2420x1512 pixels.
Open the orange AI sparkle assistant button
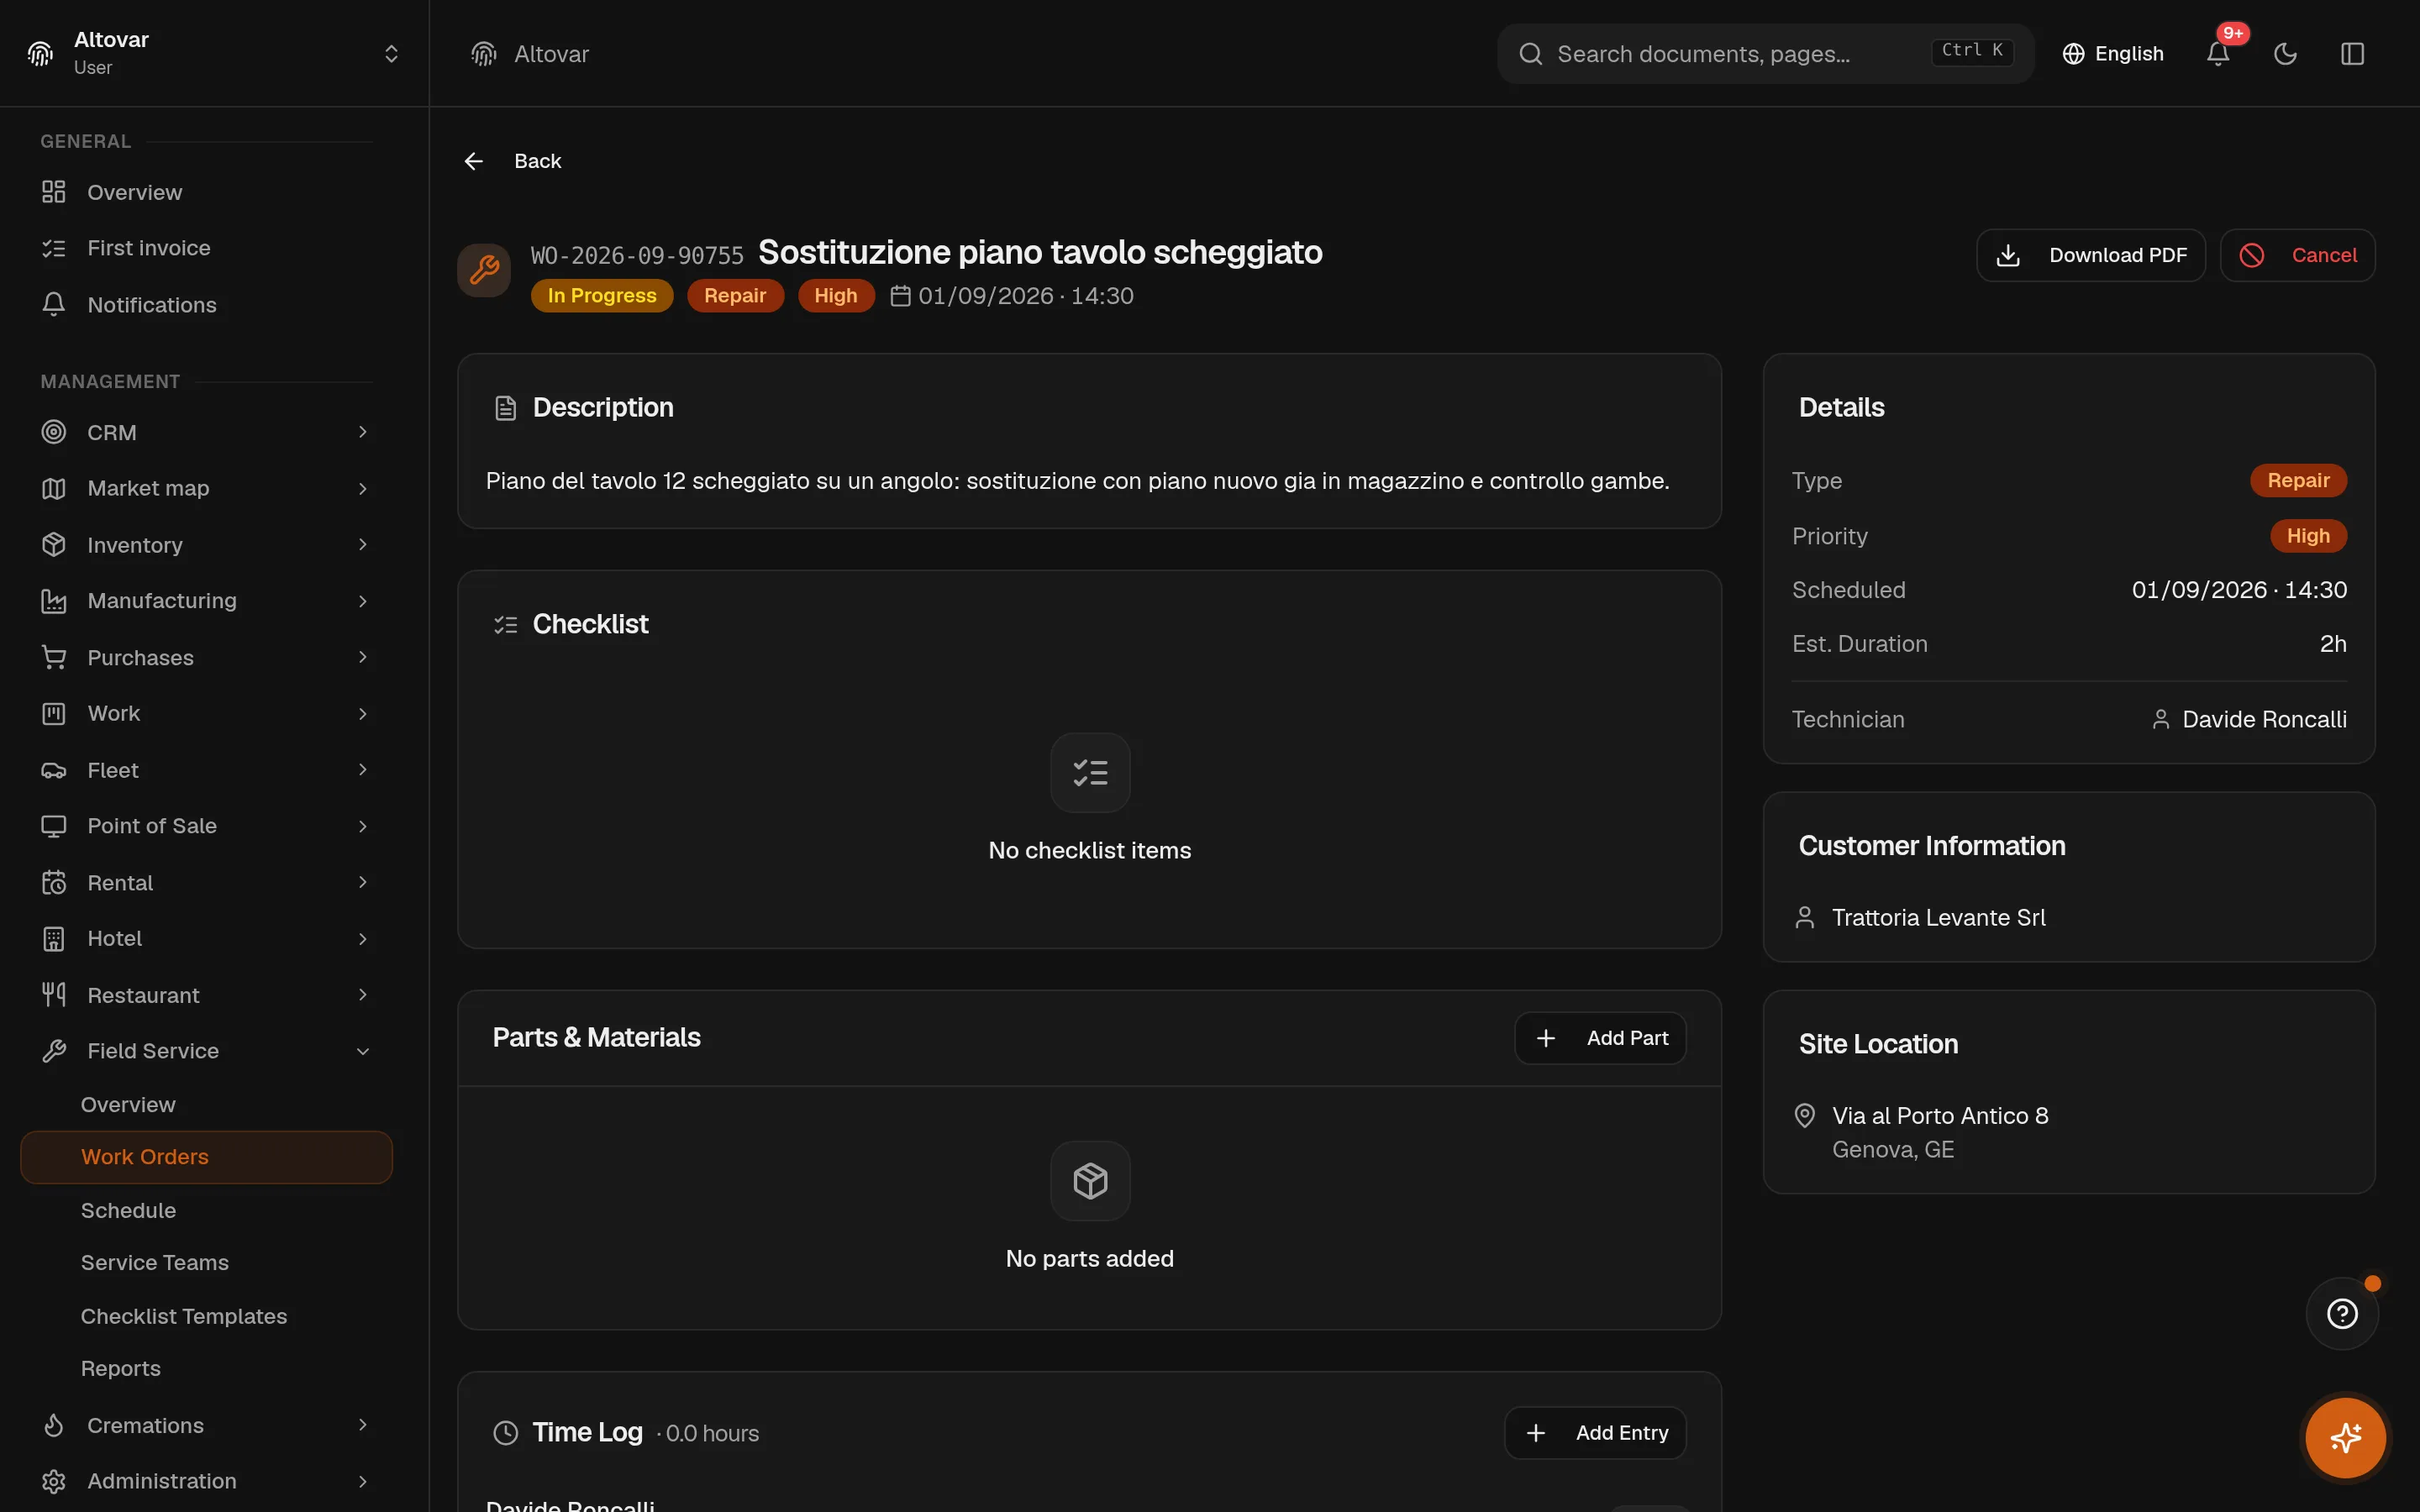coord(2345,1438)
